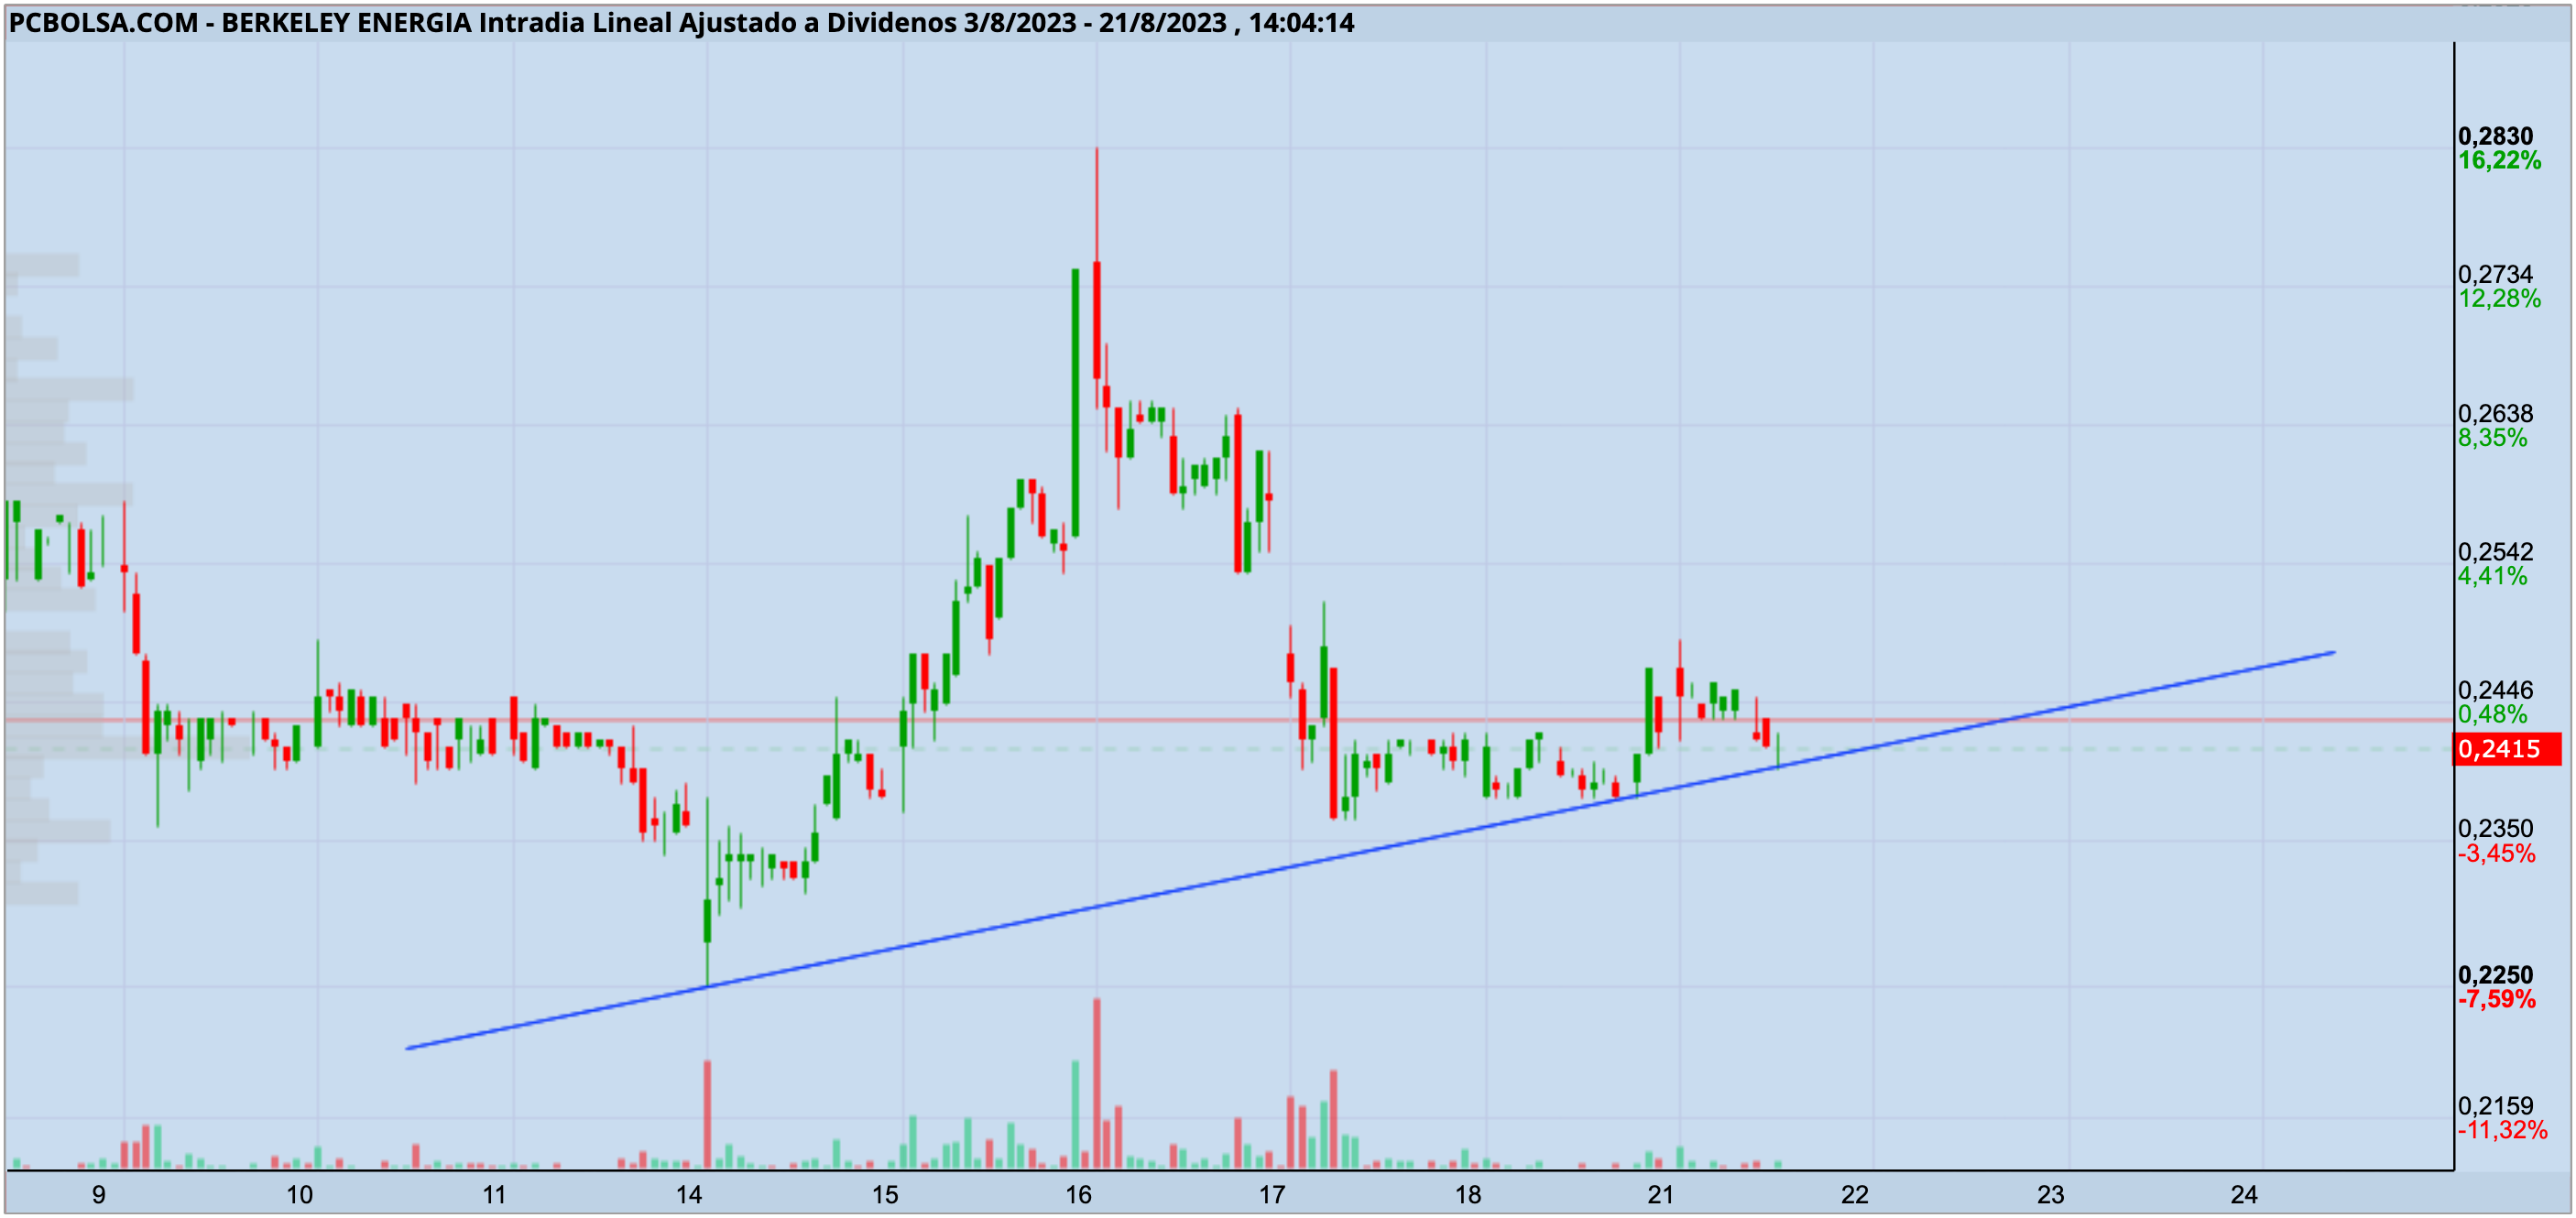This screenshot has width=2576, height=1218.
Task: Click the red volume spike on day 14
Action: (708, 1114)
